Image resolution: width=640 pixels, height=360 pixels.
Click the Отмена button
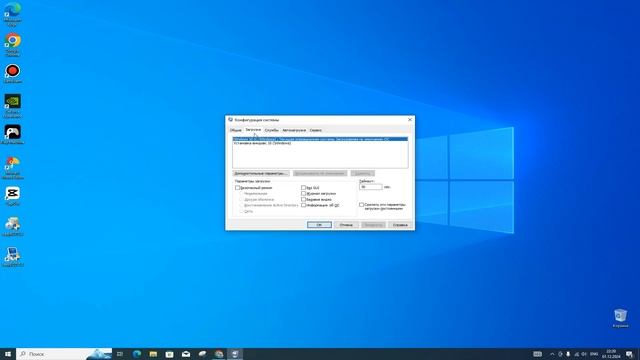pyautogui.click(x=346, y=225)
